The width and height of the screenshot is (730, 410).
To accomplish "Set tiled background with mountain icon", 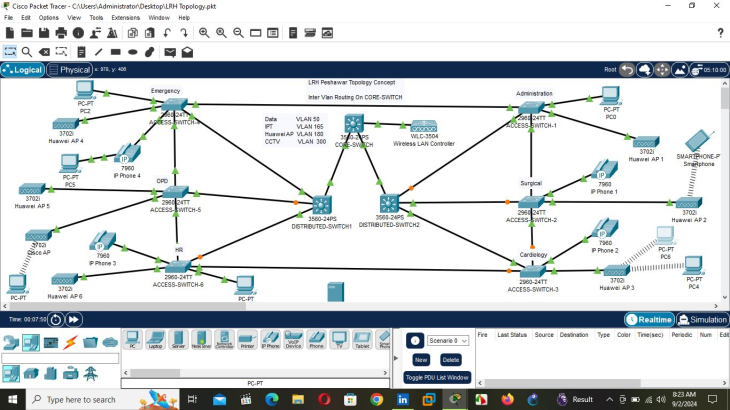I will point(680,70).
